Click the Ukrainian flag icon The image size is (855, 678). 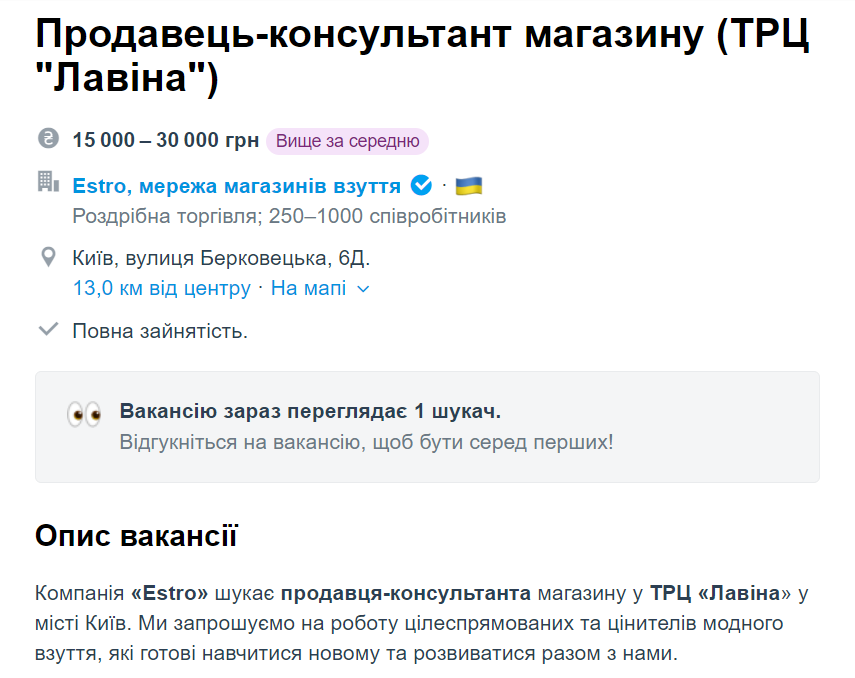pyautogui.click(x=469, y=186)
